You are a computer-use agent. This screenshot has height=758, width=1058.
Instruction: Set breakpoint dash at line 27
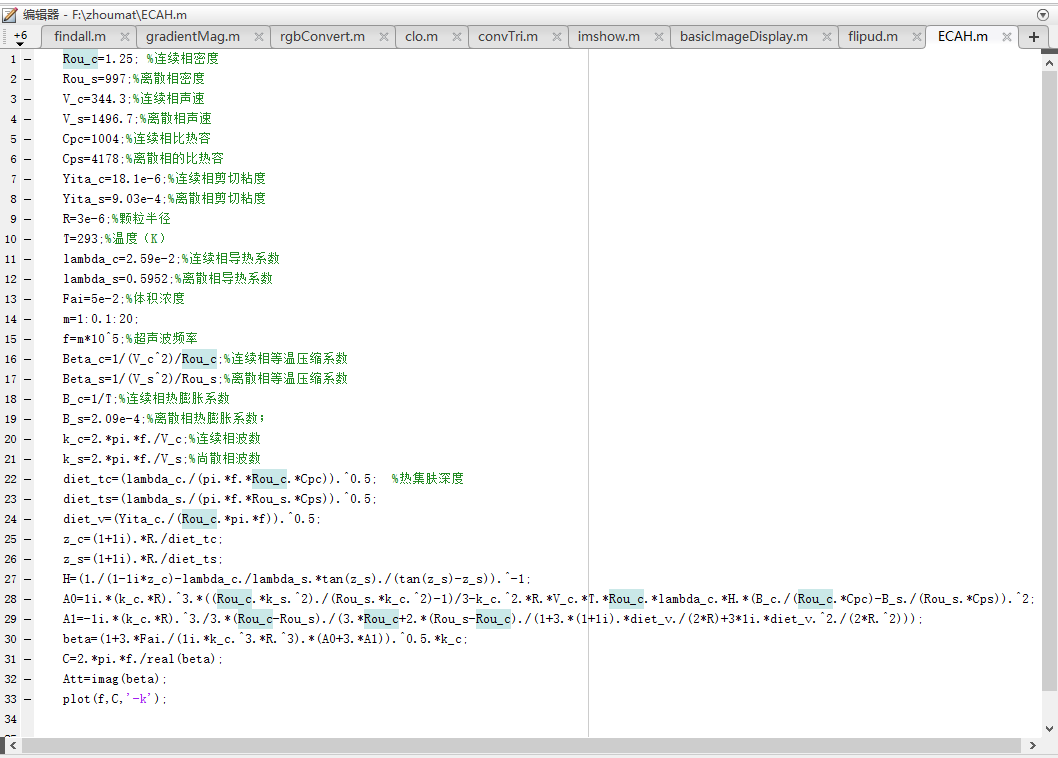(x=27, y=579)
